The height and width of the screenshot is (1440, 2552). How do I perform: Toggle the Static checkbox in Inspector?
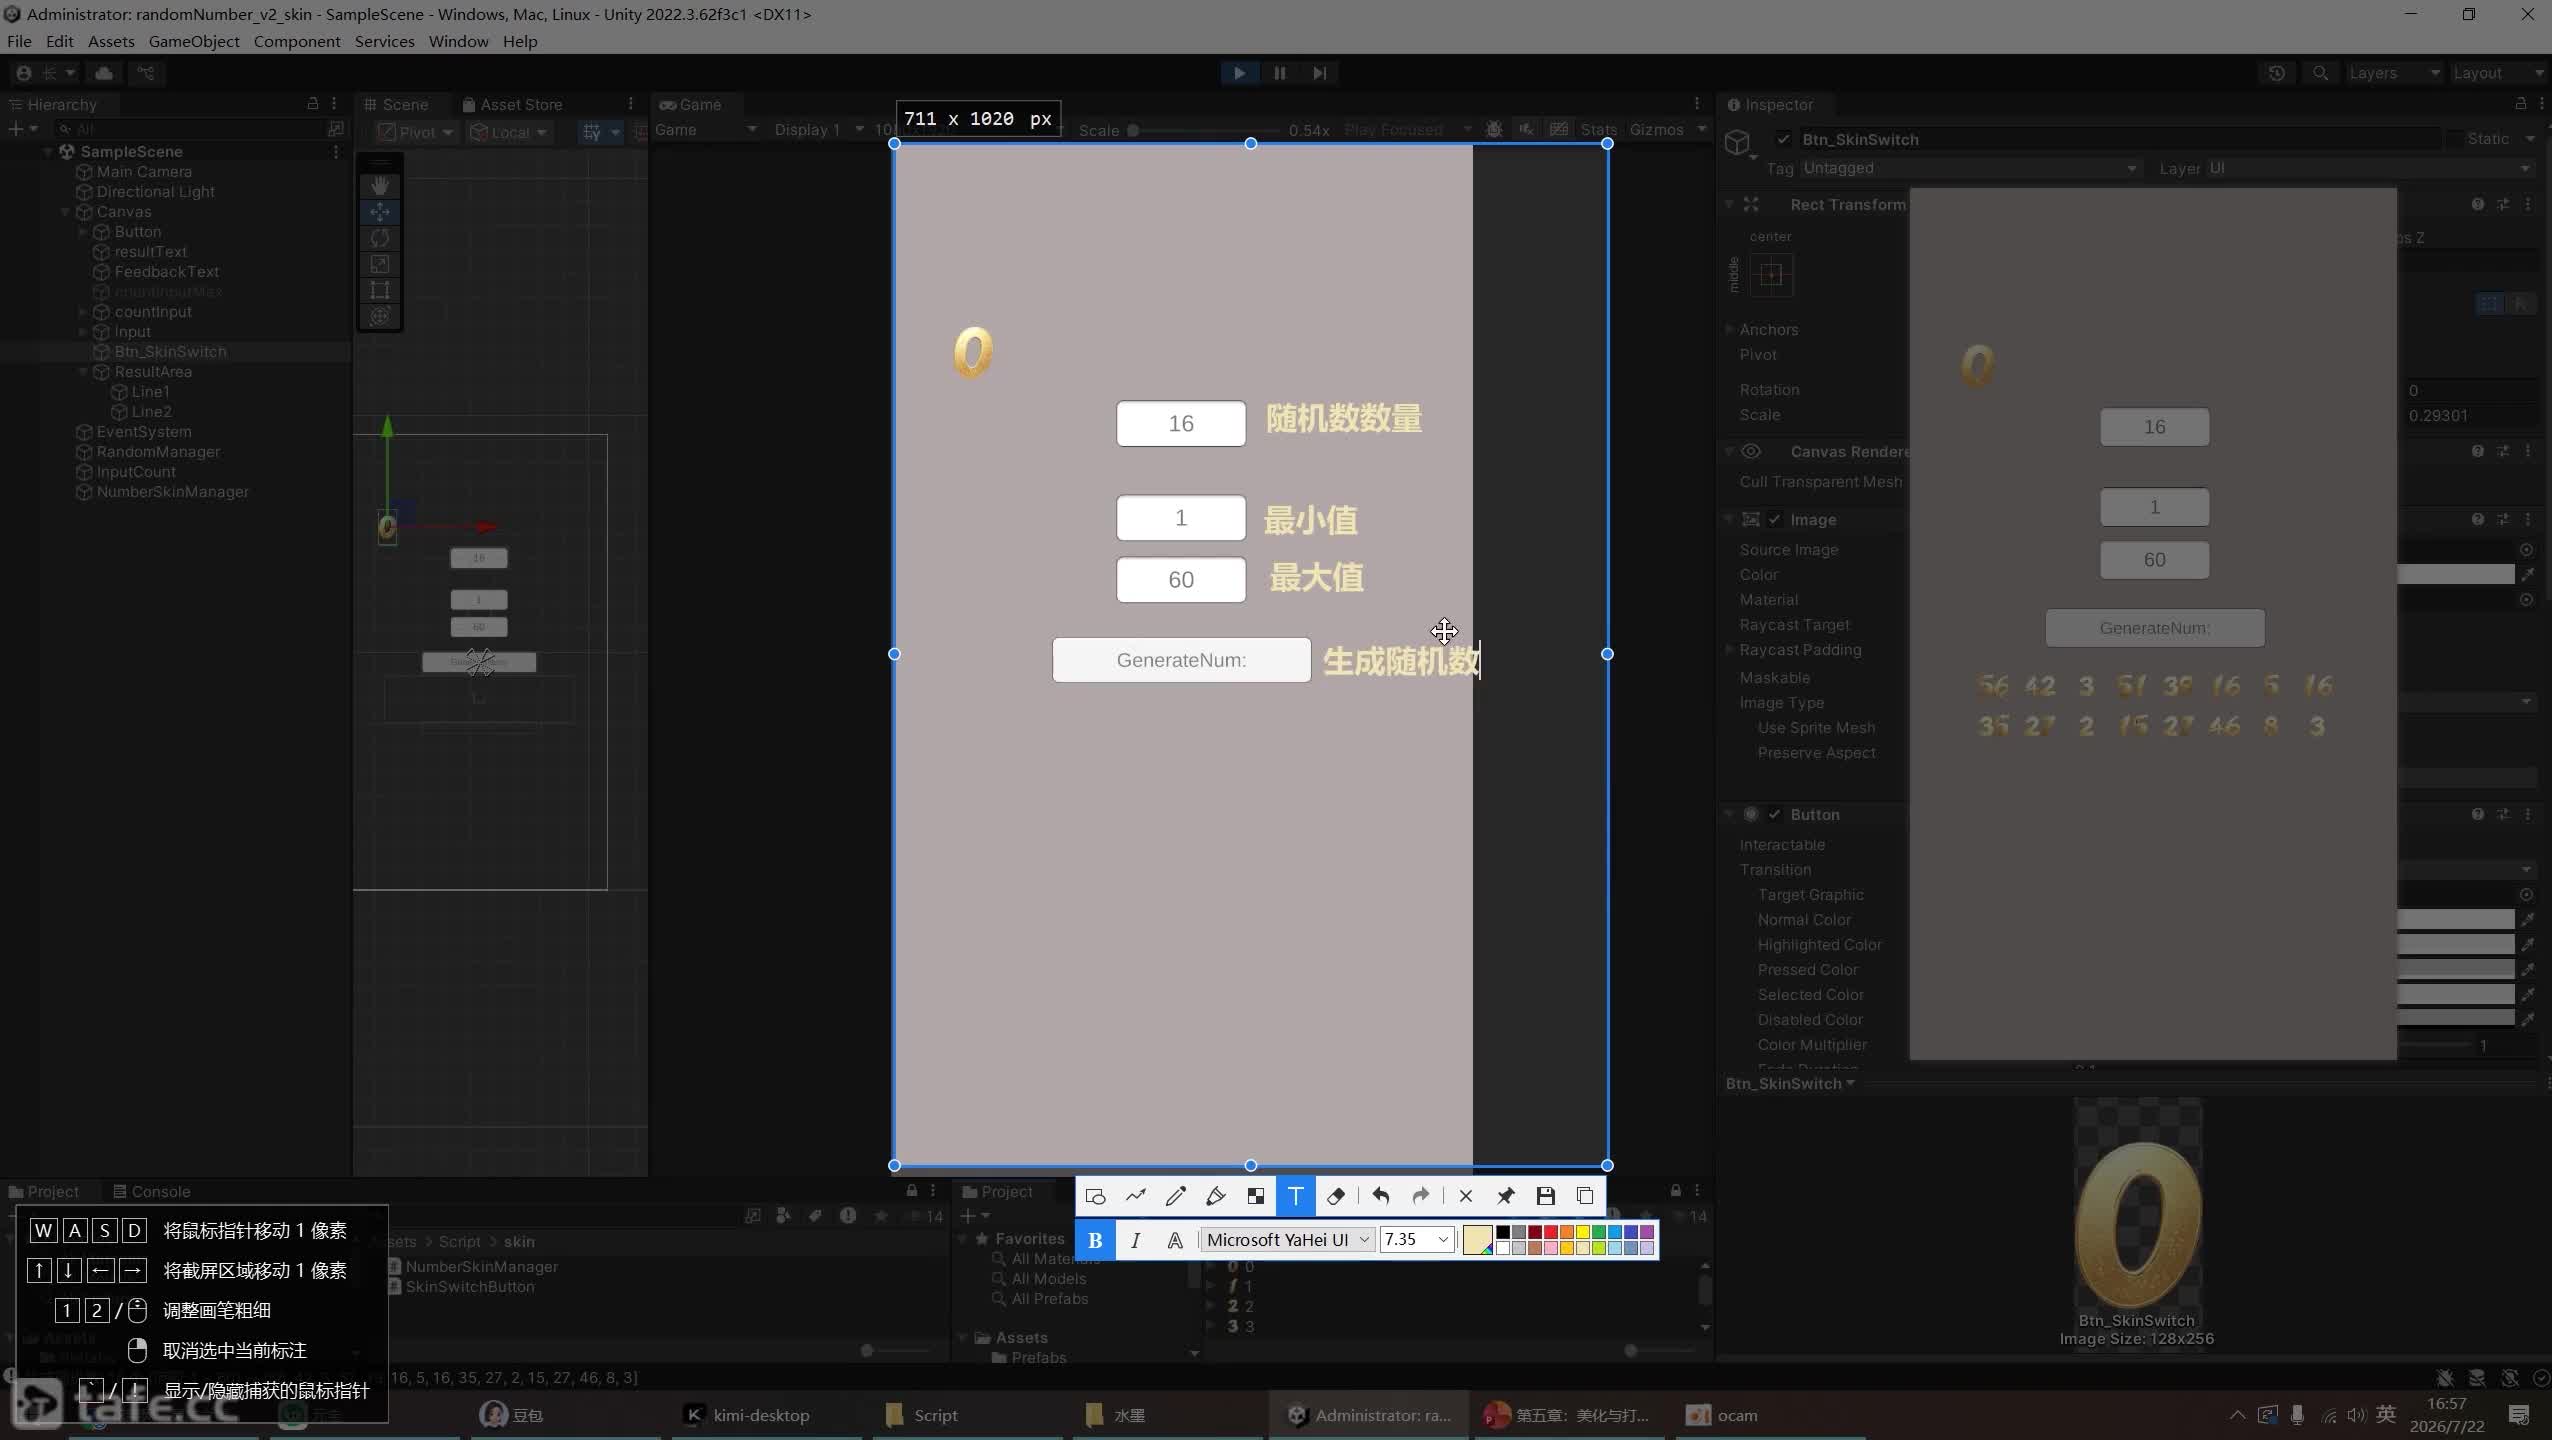click(x=2455, y=139)
